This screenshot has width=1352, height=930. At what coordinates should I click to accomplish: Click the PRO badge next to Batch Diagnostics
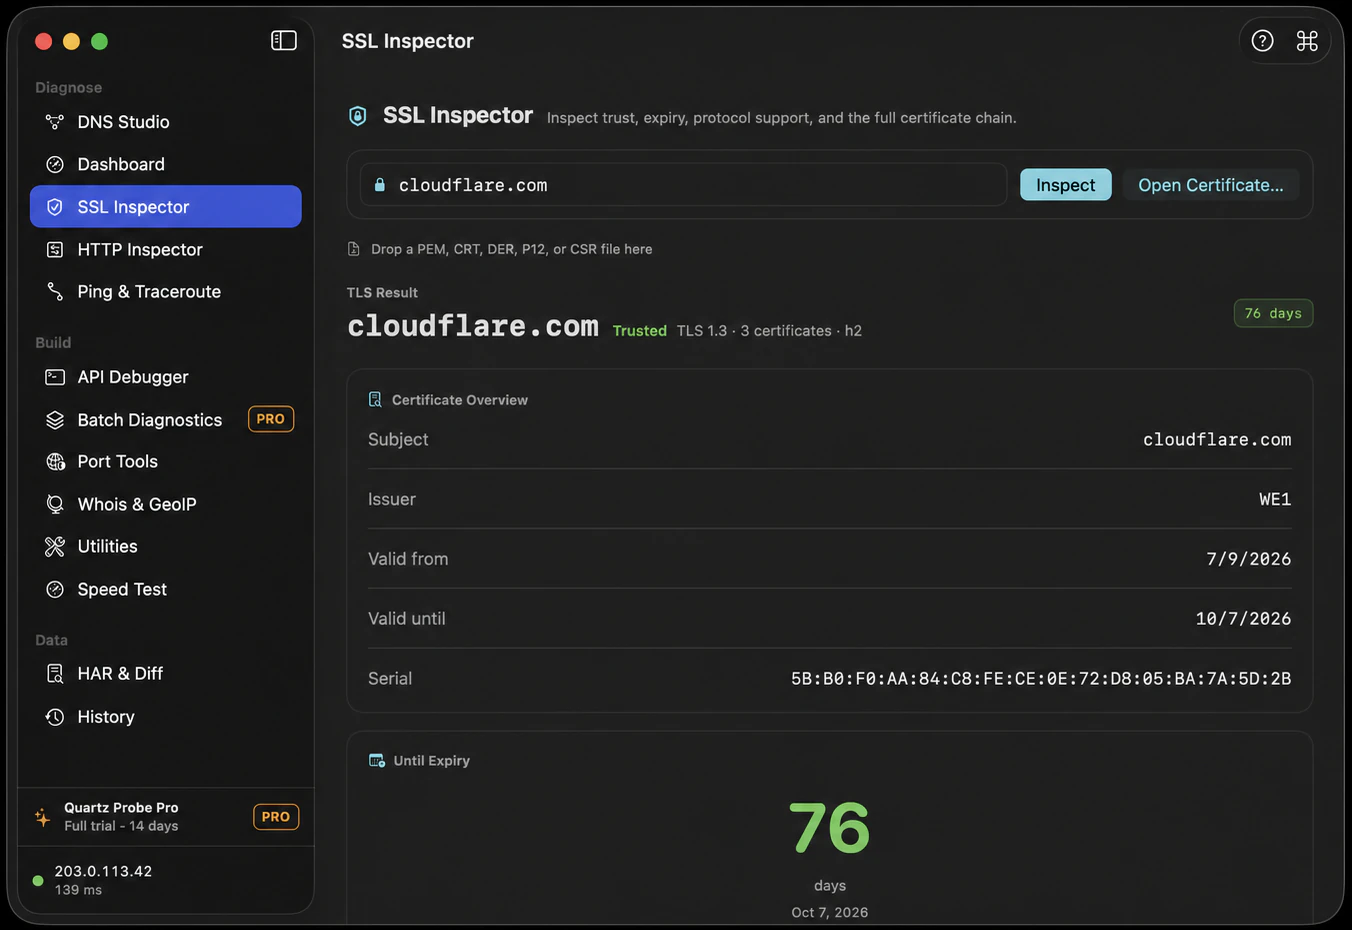click(271, 419)
